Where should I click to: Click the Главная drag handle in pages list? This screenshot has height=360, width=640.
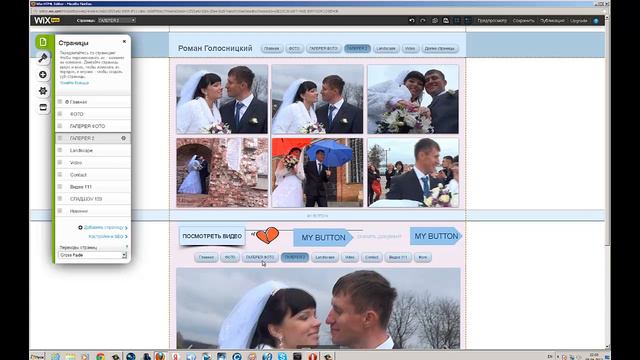[60, 102]
